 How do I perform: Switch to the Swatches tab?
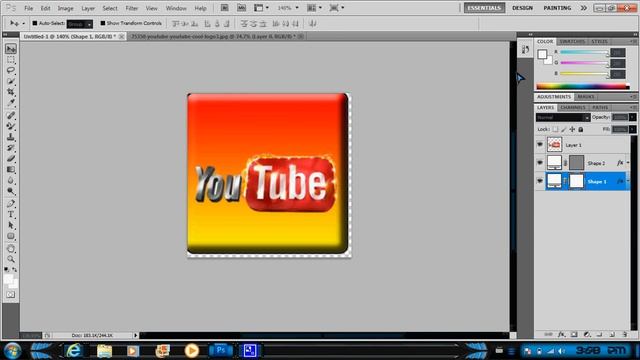pos(572,42)
